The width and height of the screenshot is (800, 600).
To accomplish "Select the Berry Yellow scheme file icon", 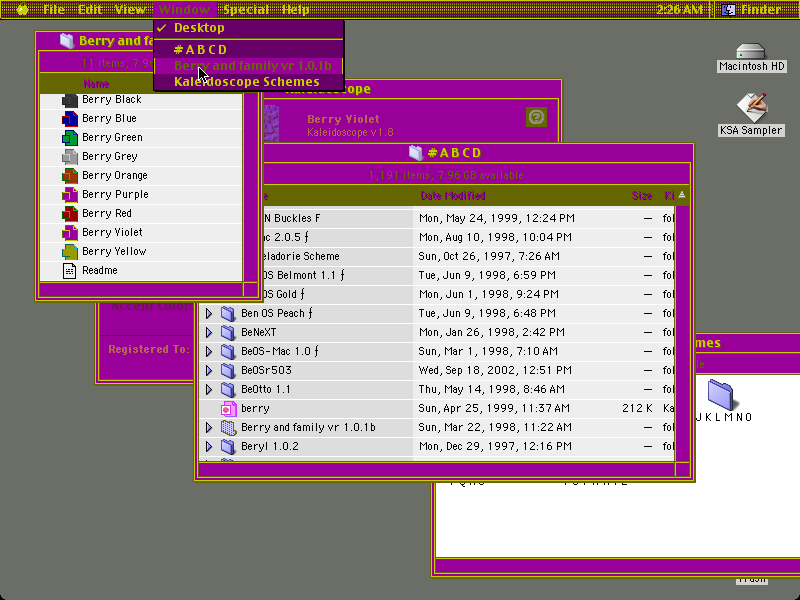I will 69,252.
